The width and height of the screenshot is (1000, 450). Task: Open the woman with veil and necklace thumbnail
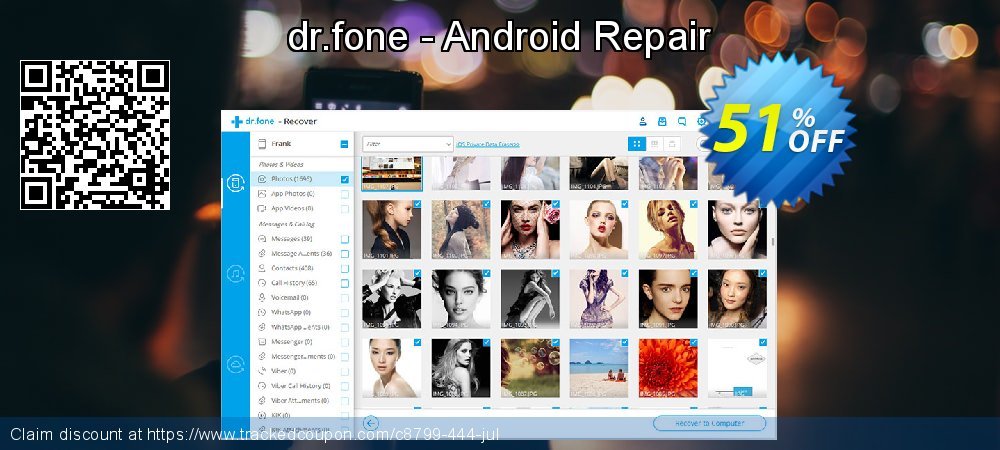[x=530, y=229]
